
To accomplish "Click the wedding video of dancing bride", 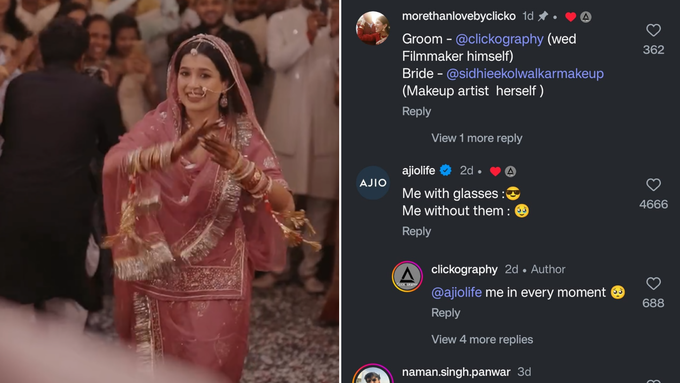I will (x=170, y=191).
